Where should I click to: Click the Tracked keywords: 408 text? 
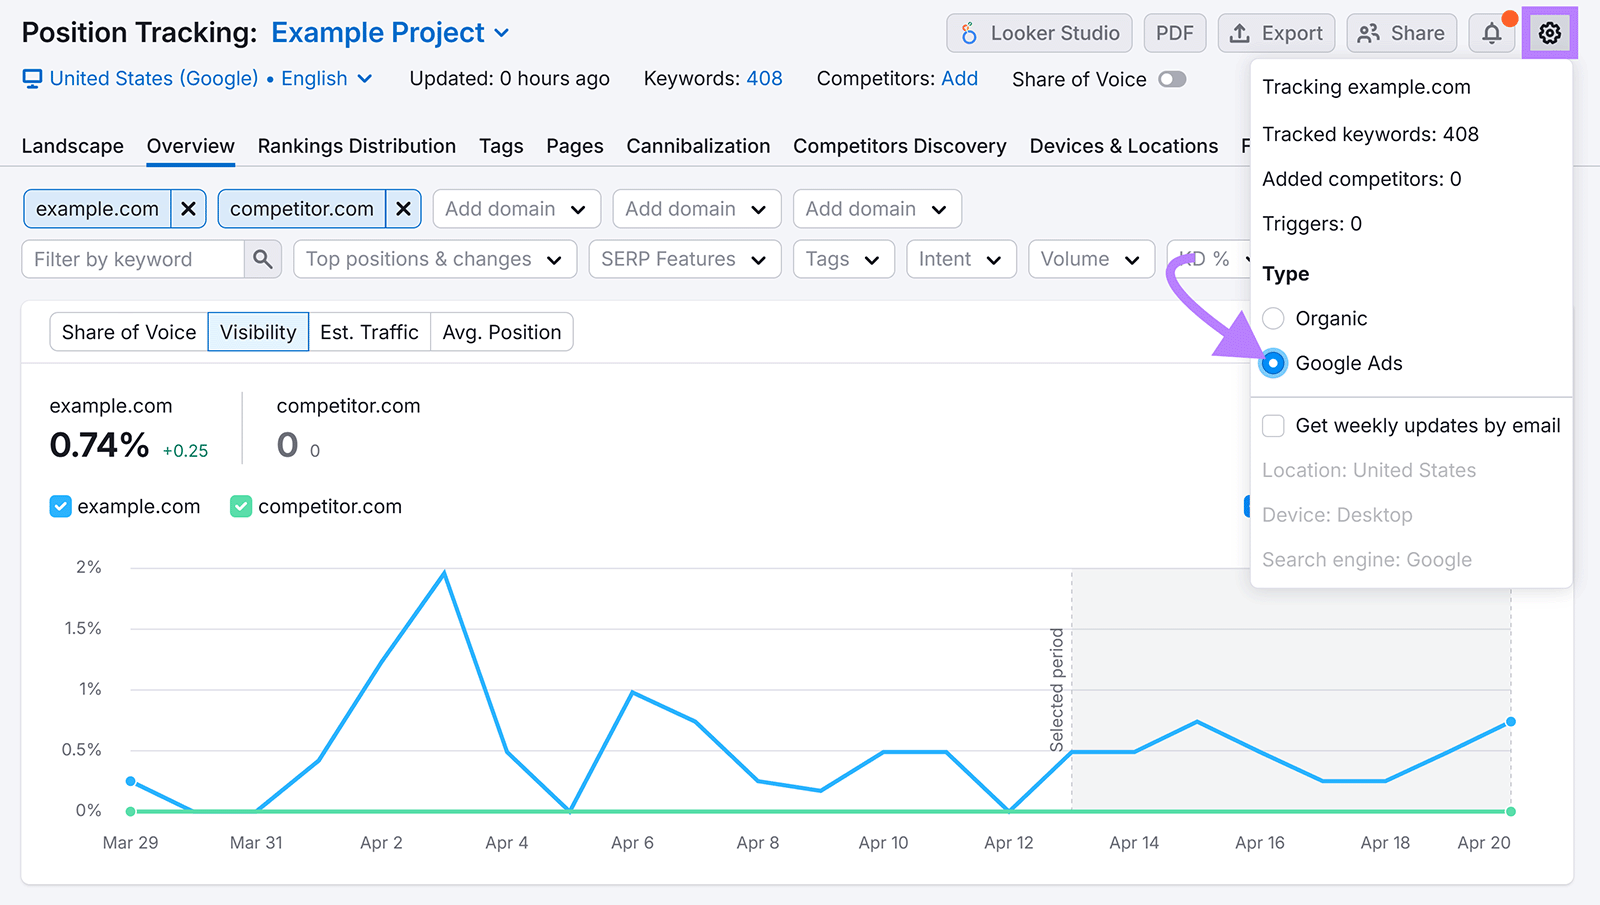pyautogui.click(x=1370, y=134)
